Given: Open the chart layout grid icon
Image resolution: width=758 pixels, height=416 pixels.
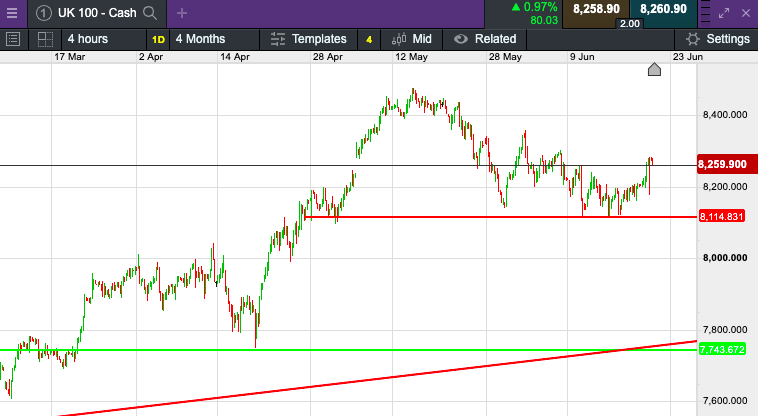Looking at the screenshot, I should (45, 39).
